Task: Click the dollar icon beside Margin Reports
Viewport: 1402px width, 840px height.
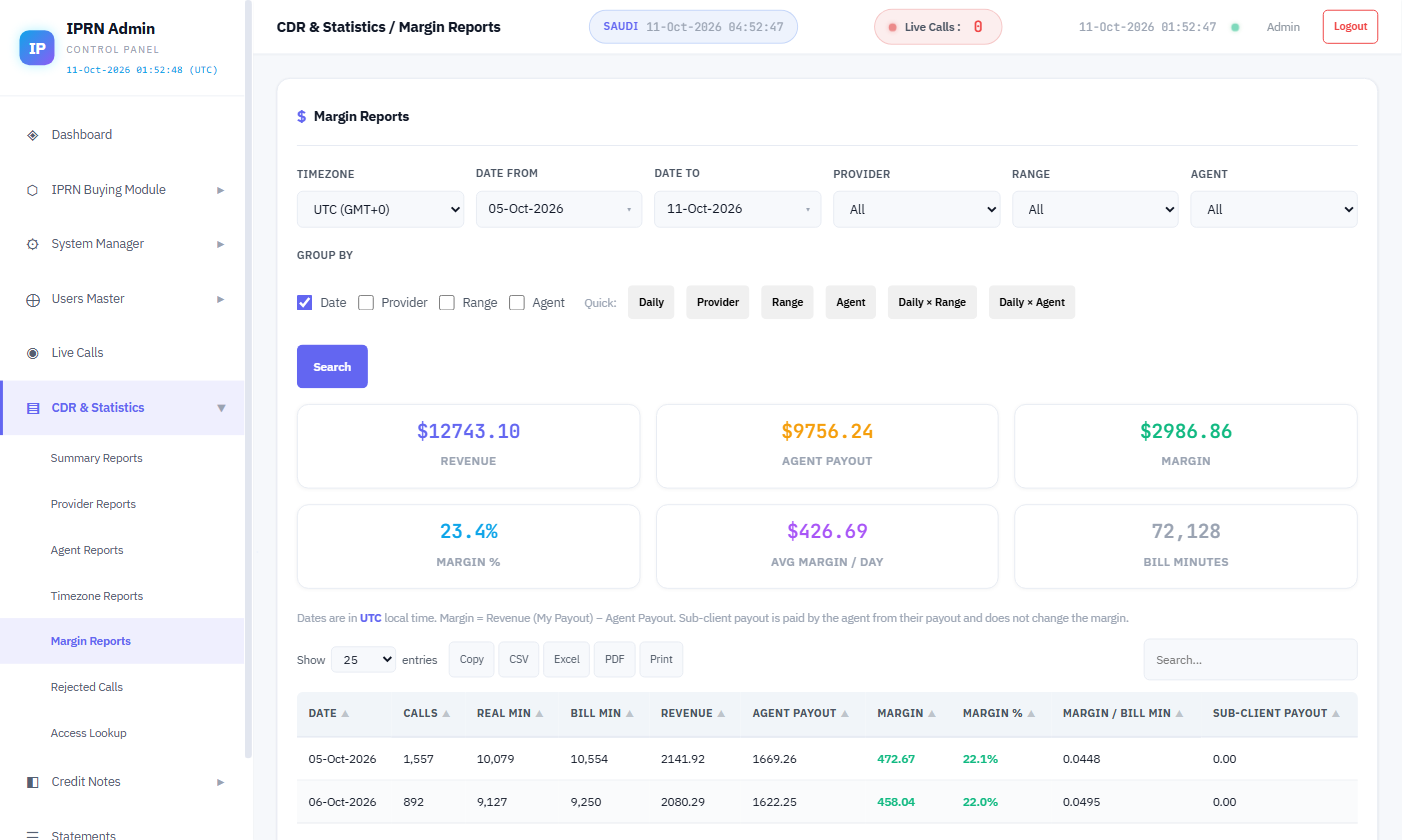Action: (x=302, y=116)
